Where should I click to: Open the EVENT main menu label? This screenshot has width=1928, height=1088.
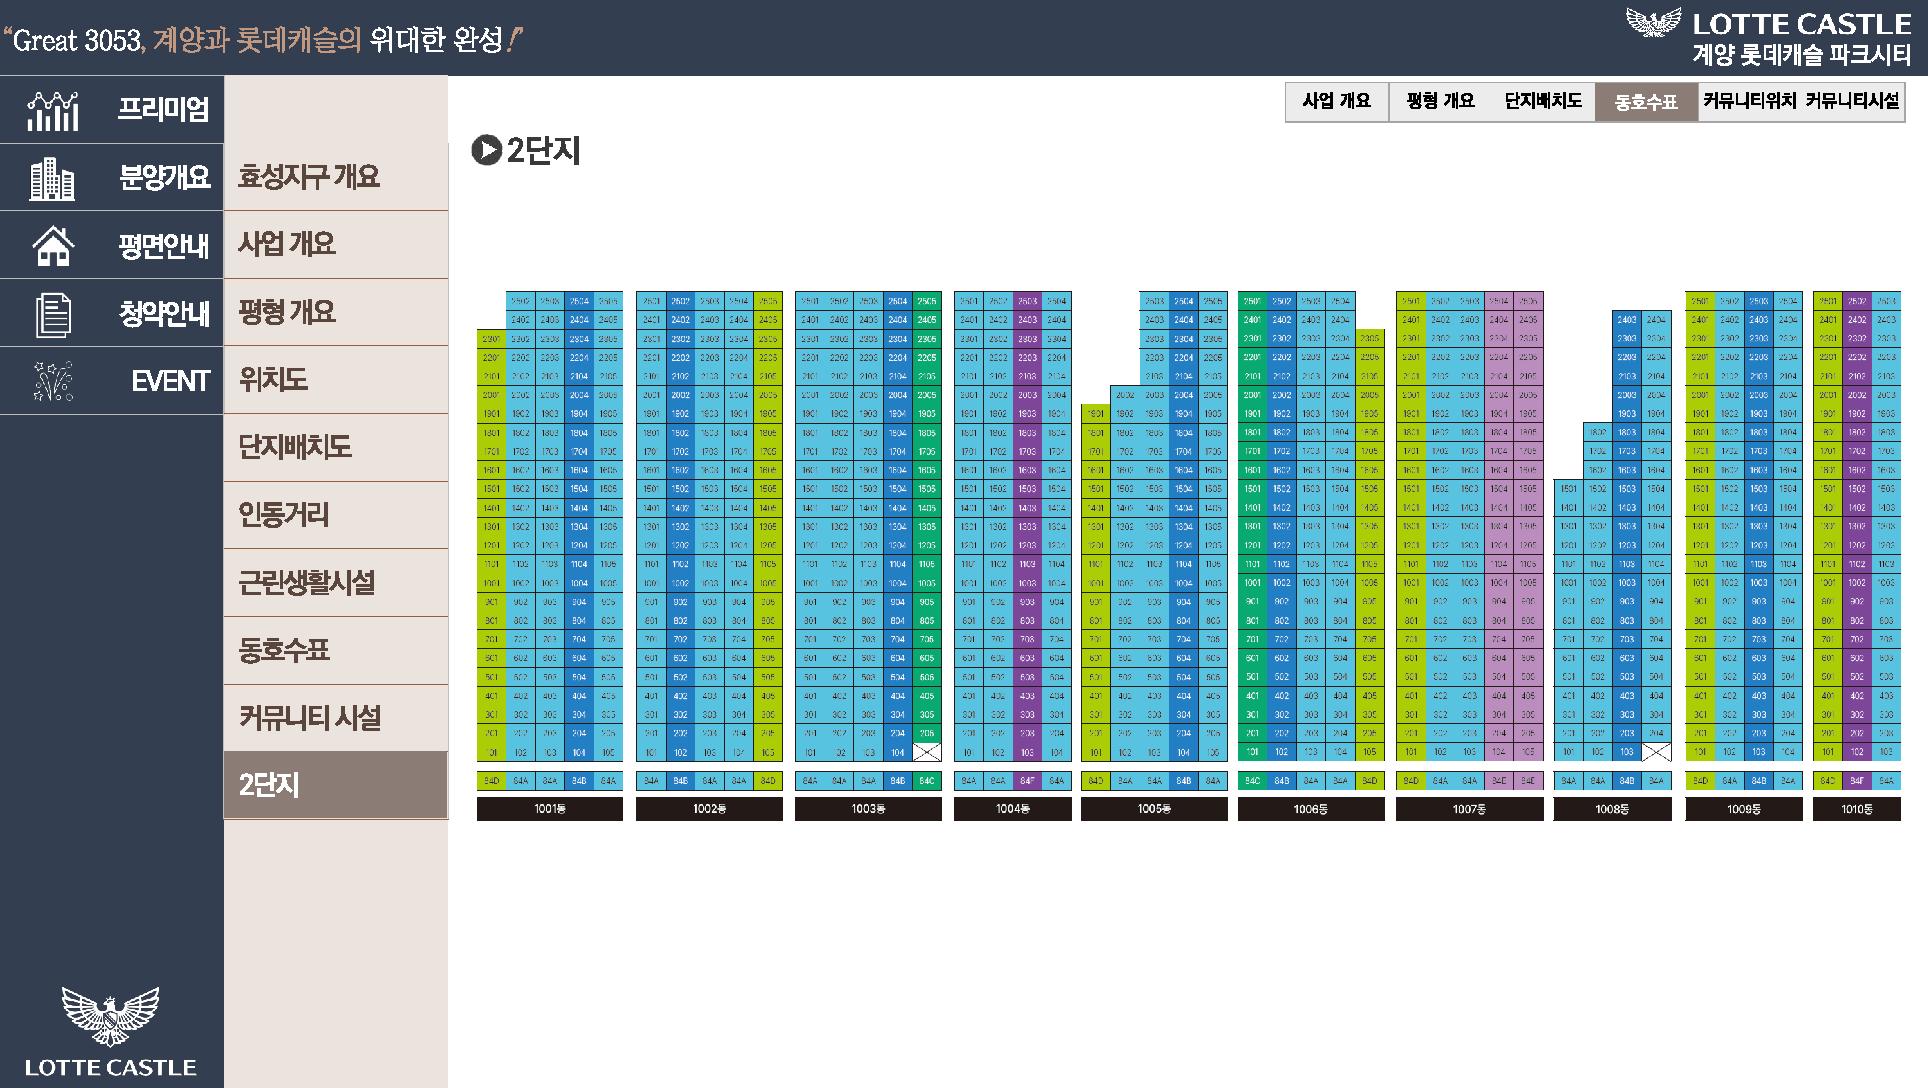click(170, 381)
